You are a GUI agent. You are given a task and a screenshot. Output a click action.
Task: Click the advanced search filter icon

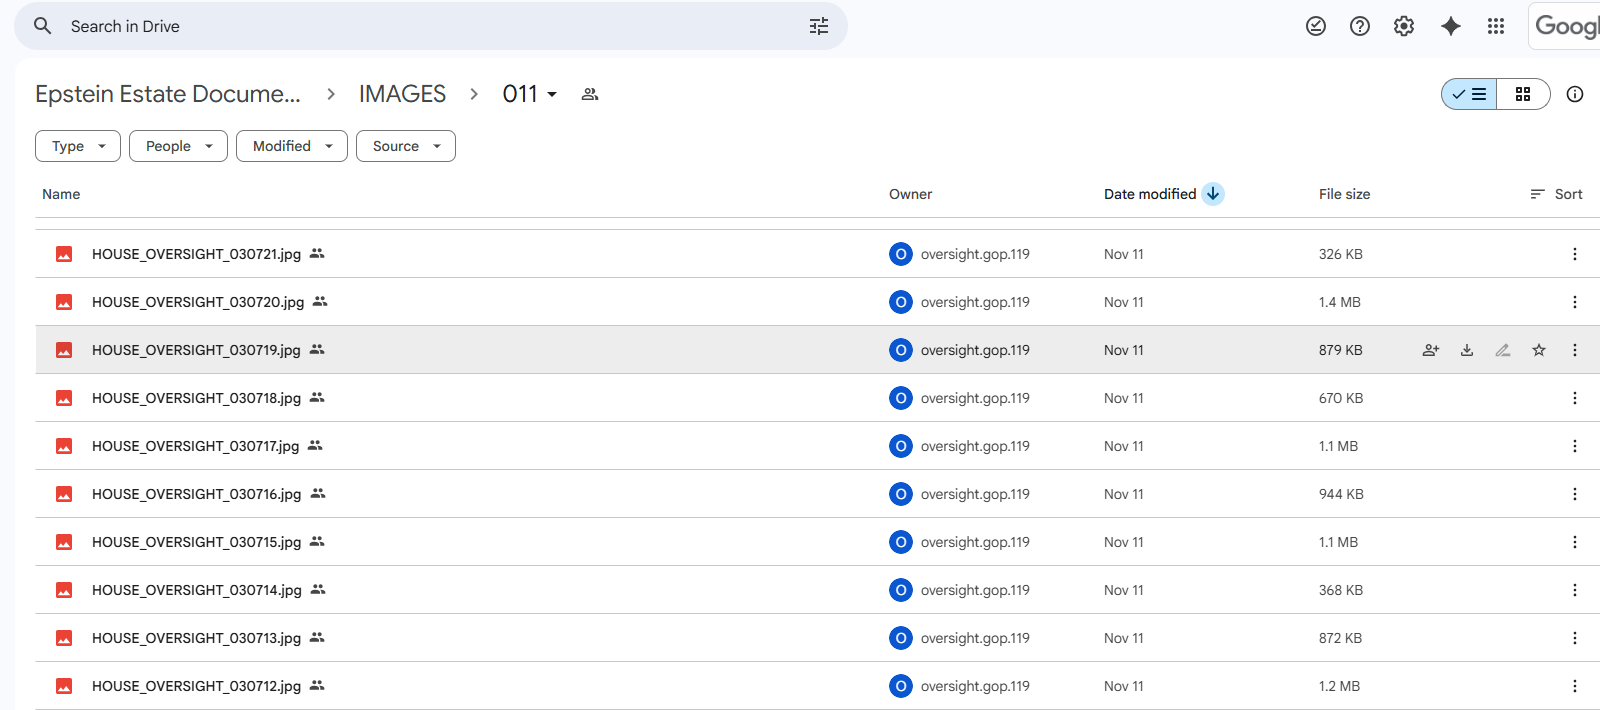[818, 26]
